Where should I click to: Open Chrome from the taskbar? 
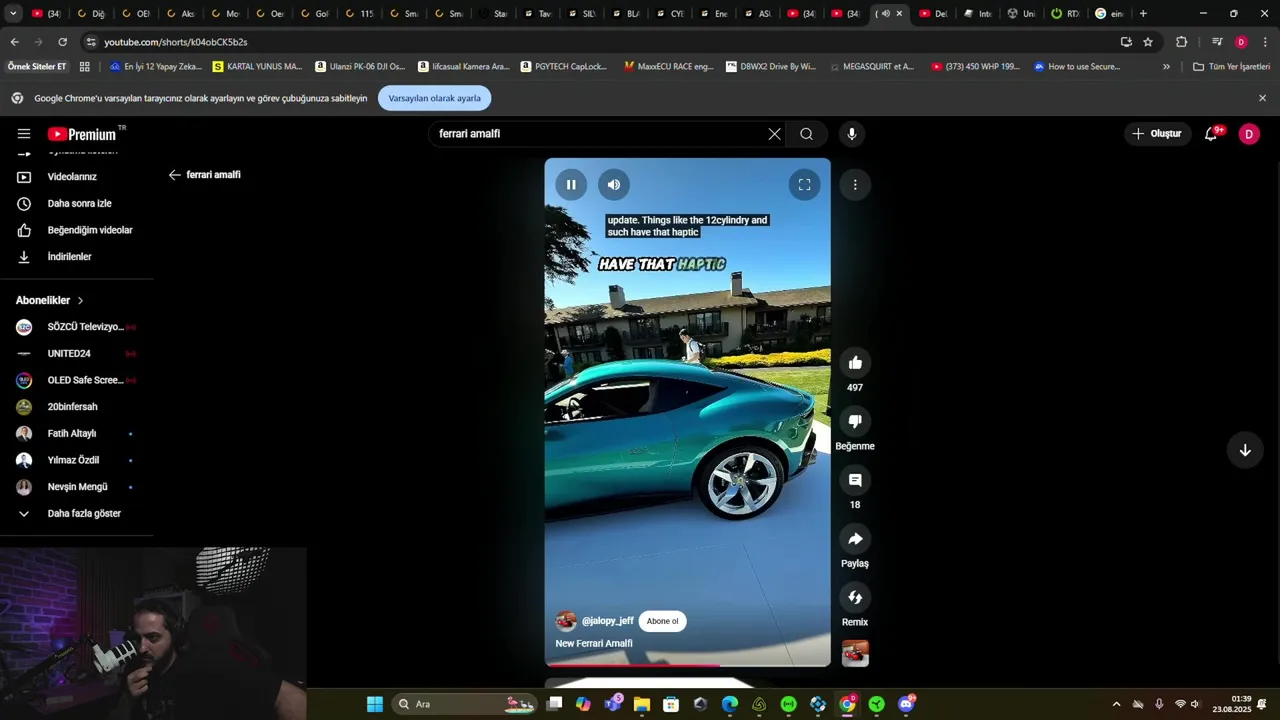pos(847,704)
